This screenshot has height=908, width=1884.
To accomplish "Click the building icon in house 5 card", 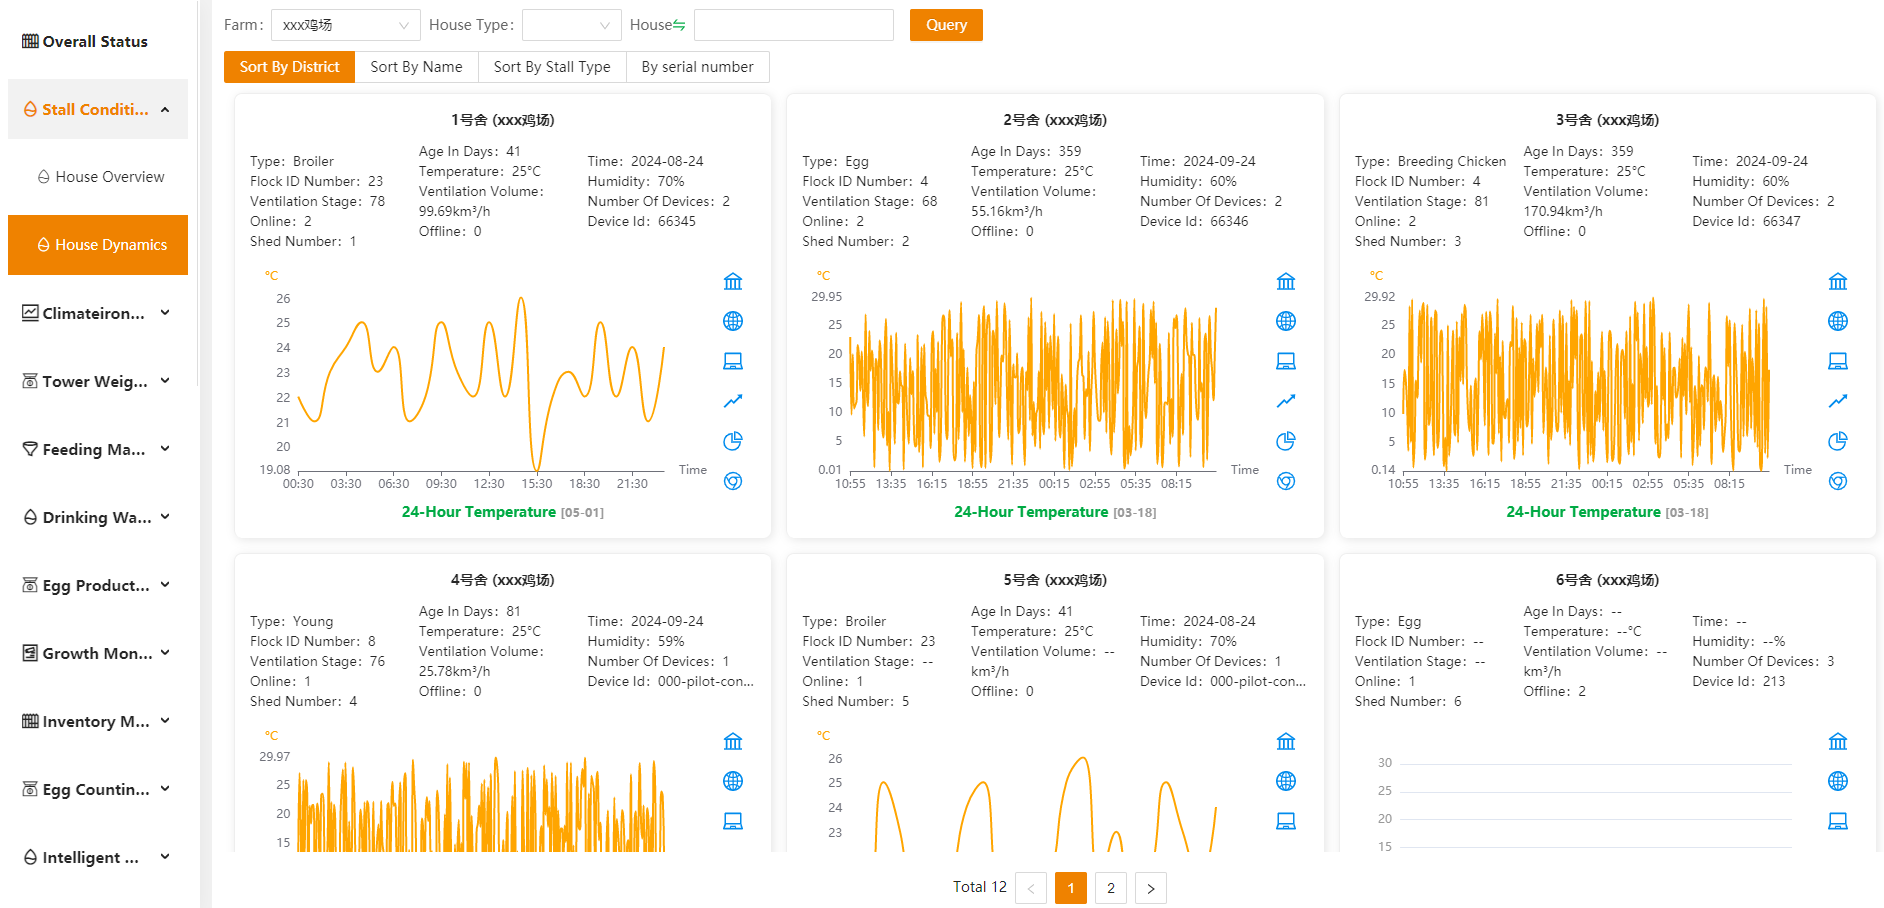I will click(1286, 741).
